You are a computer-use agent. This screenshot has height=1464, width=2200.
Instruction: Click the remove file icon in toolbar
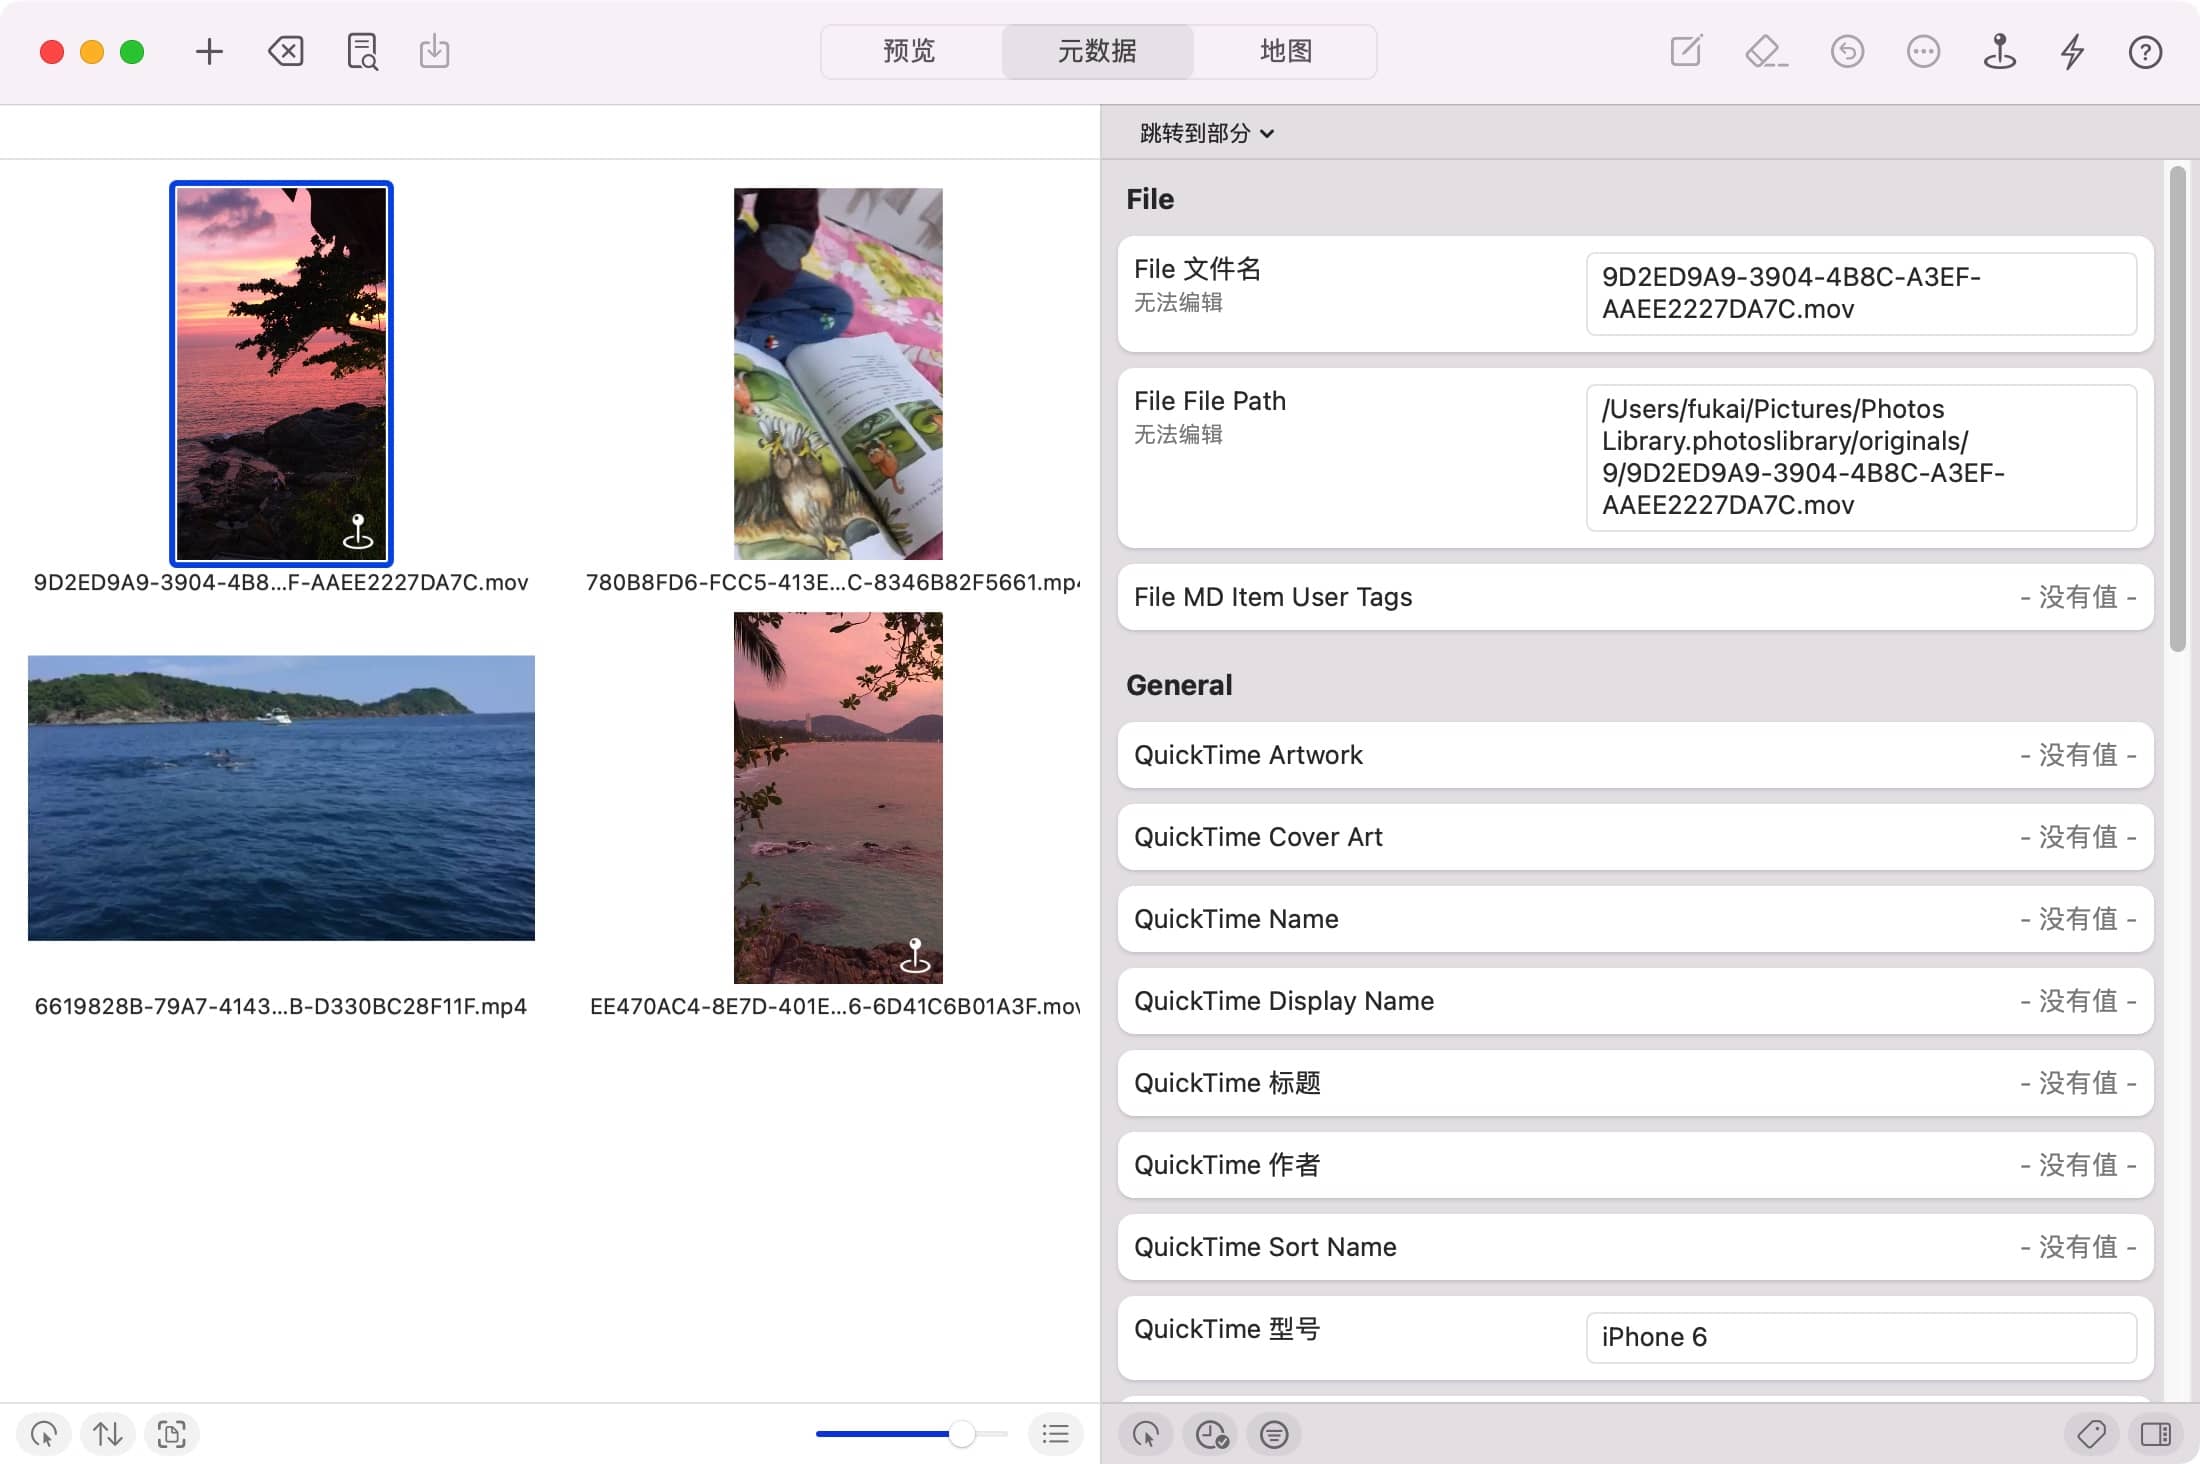coord(286,51)
